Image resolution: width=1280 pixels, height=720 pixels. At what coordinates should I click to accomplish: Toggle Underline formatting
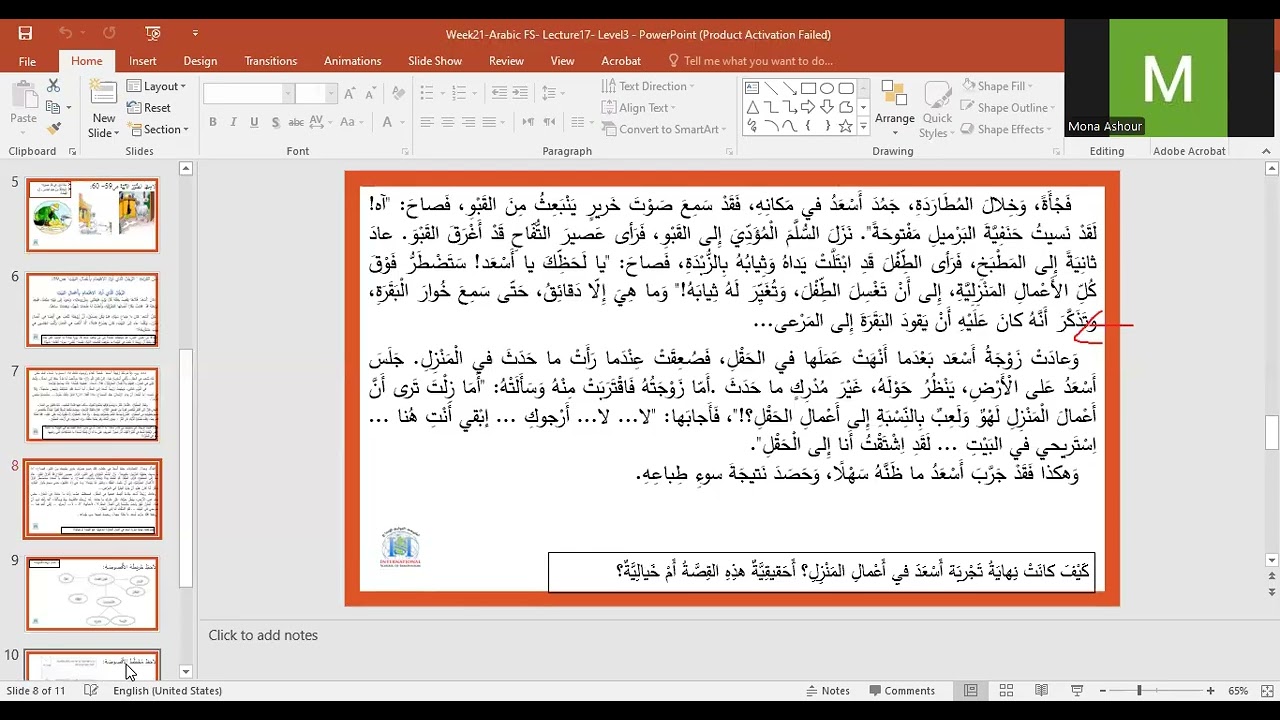point(255,122)
